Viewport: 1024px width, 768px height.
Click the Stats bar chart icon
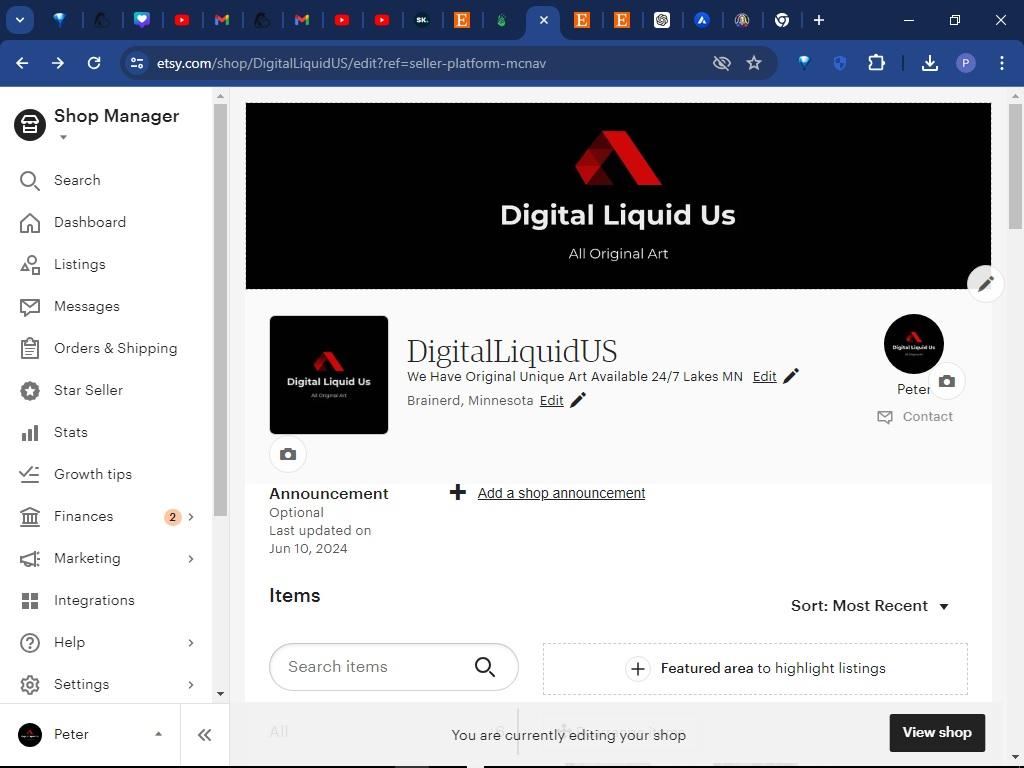(30, 432)
